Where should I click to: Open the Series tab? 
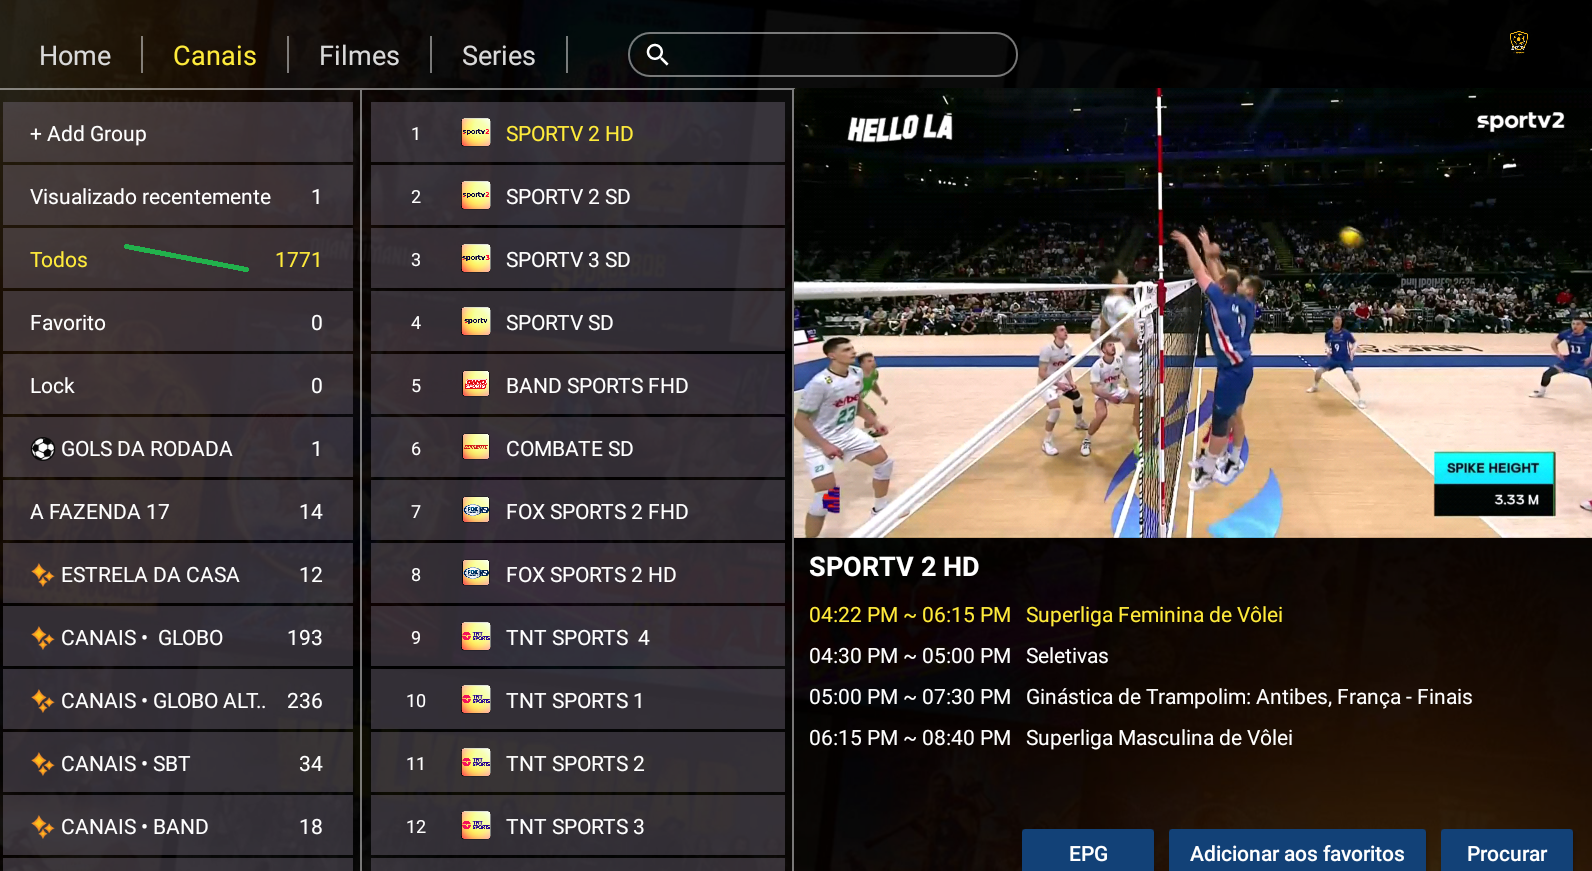click(498, 56)
